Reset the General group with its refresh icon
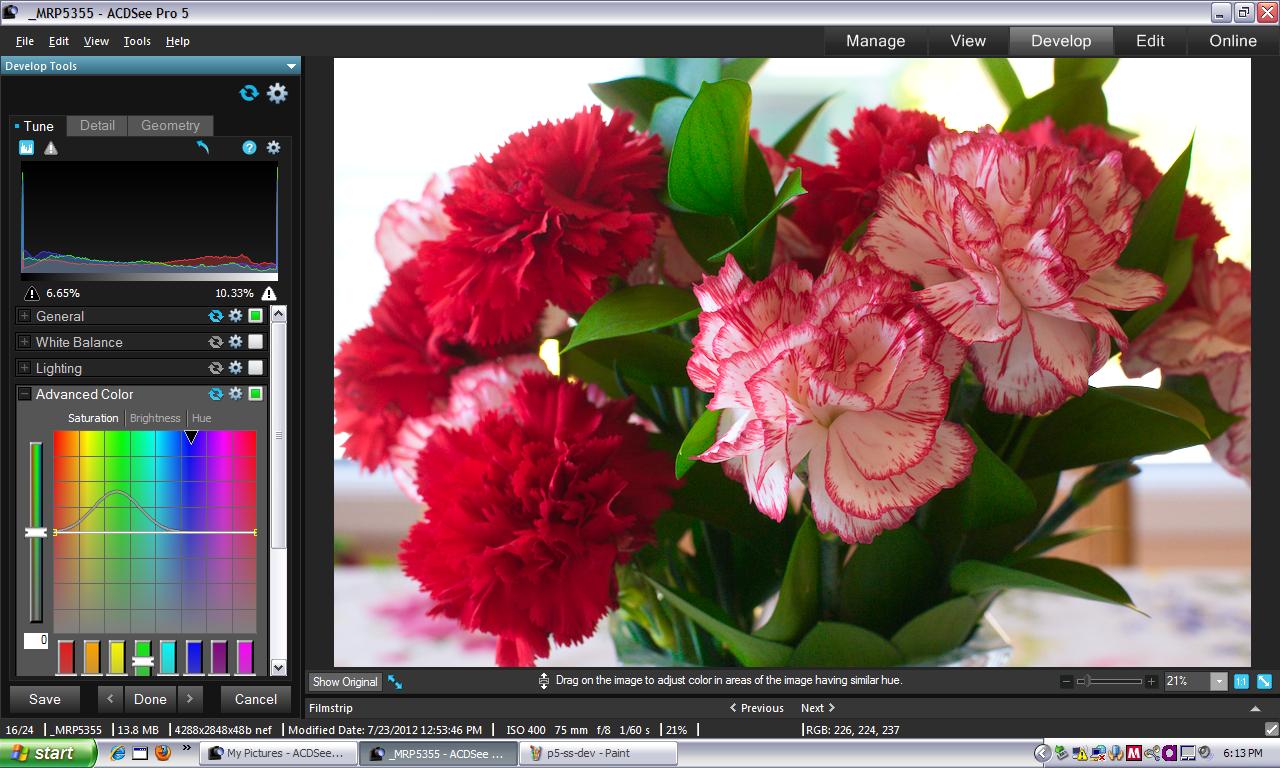The image size is (1280, 768). click(x=215, y=316)
